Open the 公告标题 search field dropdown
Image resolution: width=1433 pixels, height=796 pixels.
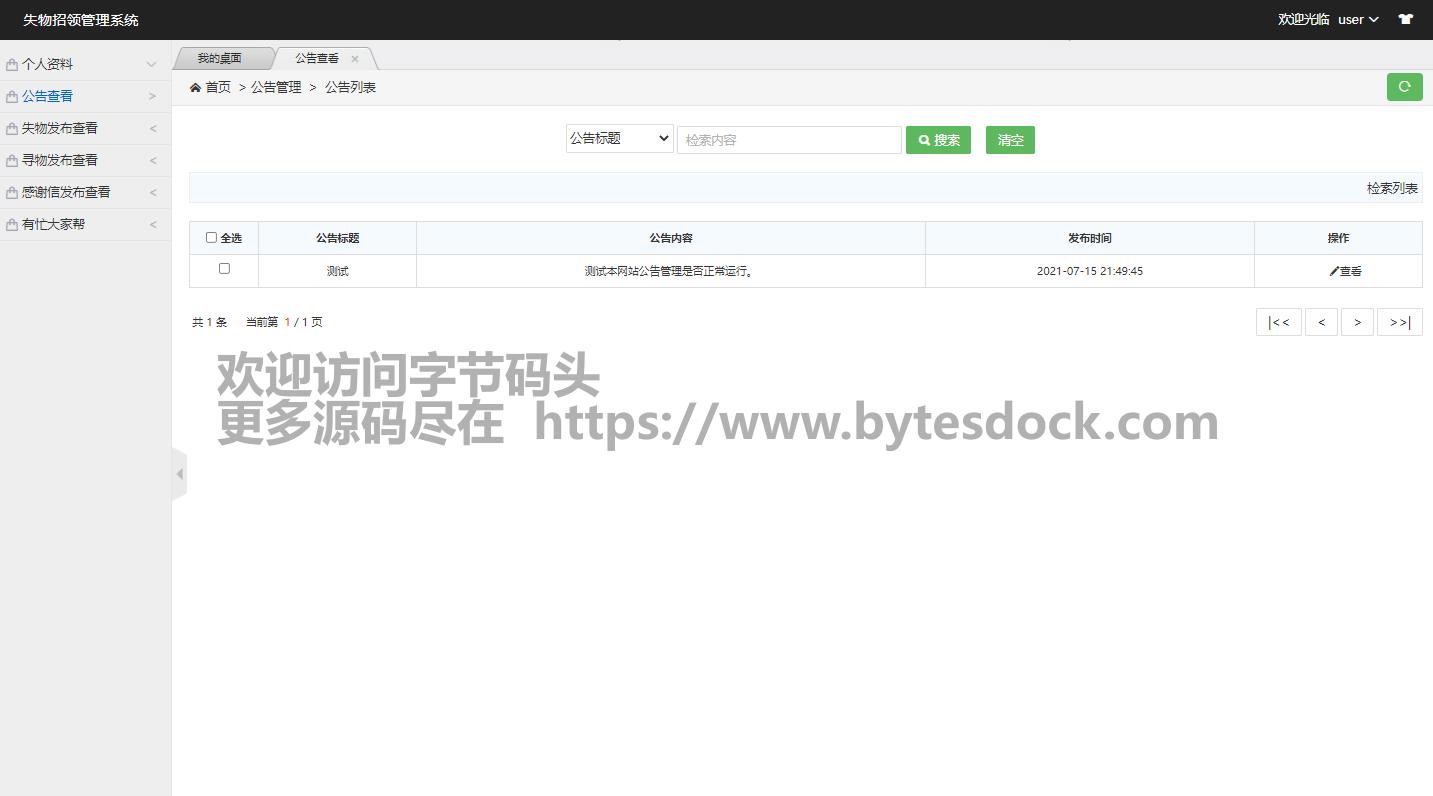click(x=619, y=139)
